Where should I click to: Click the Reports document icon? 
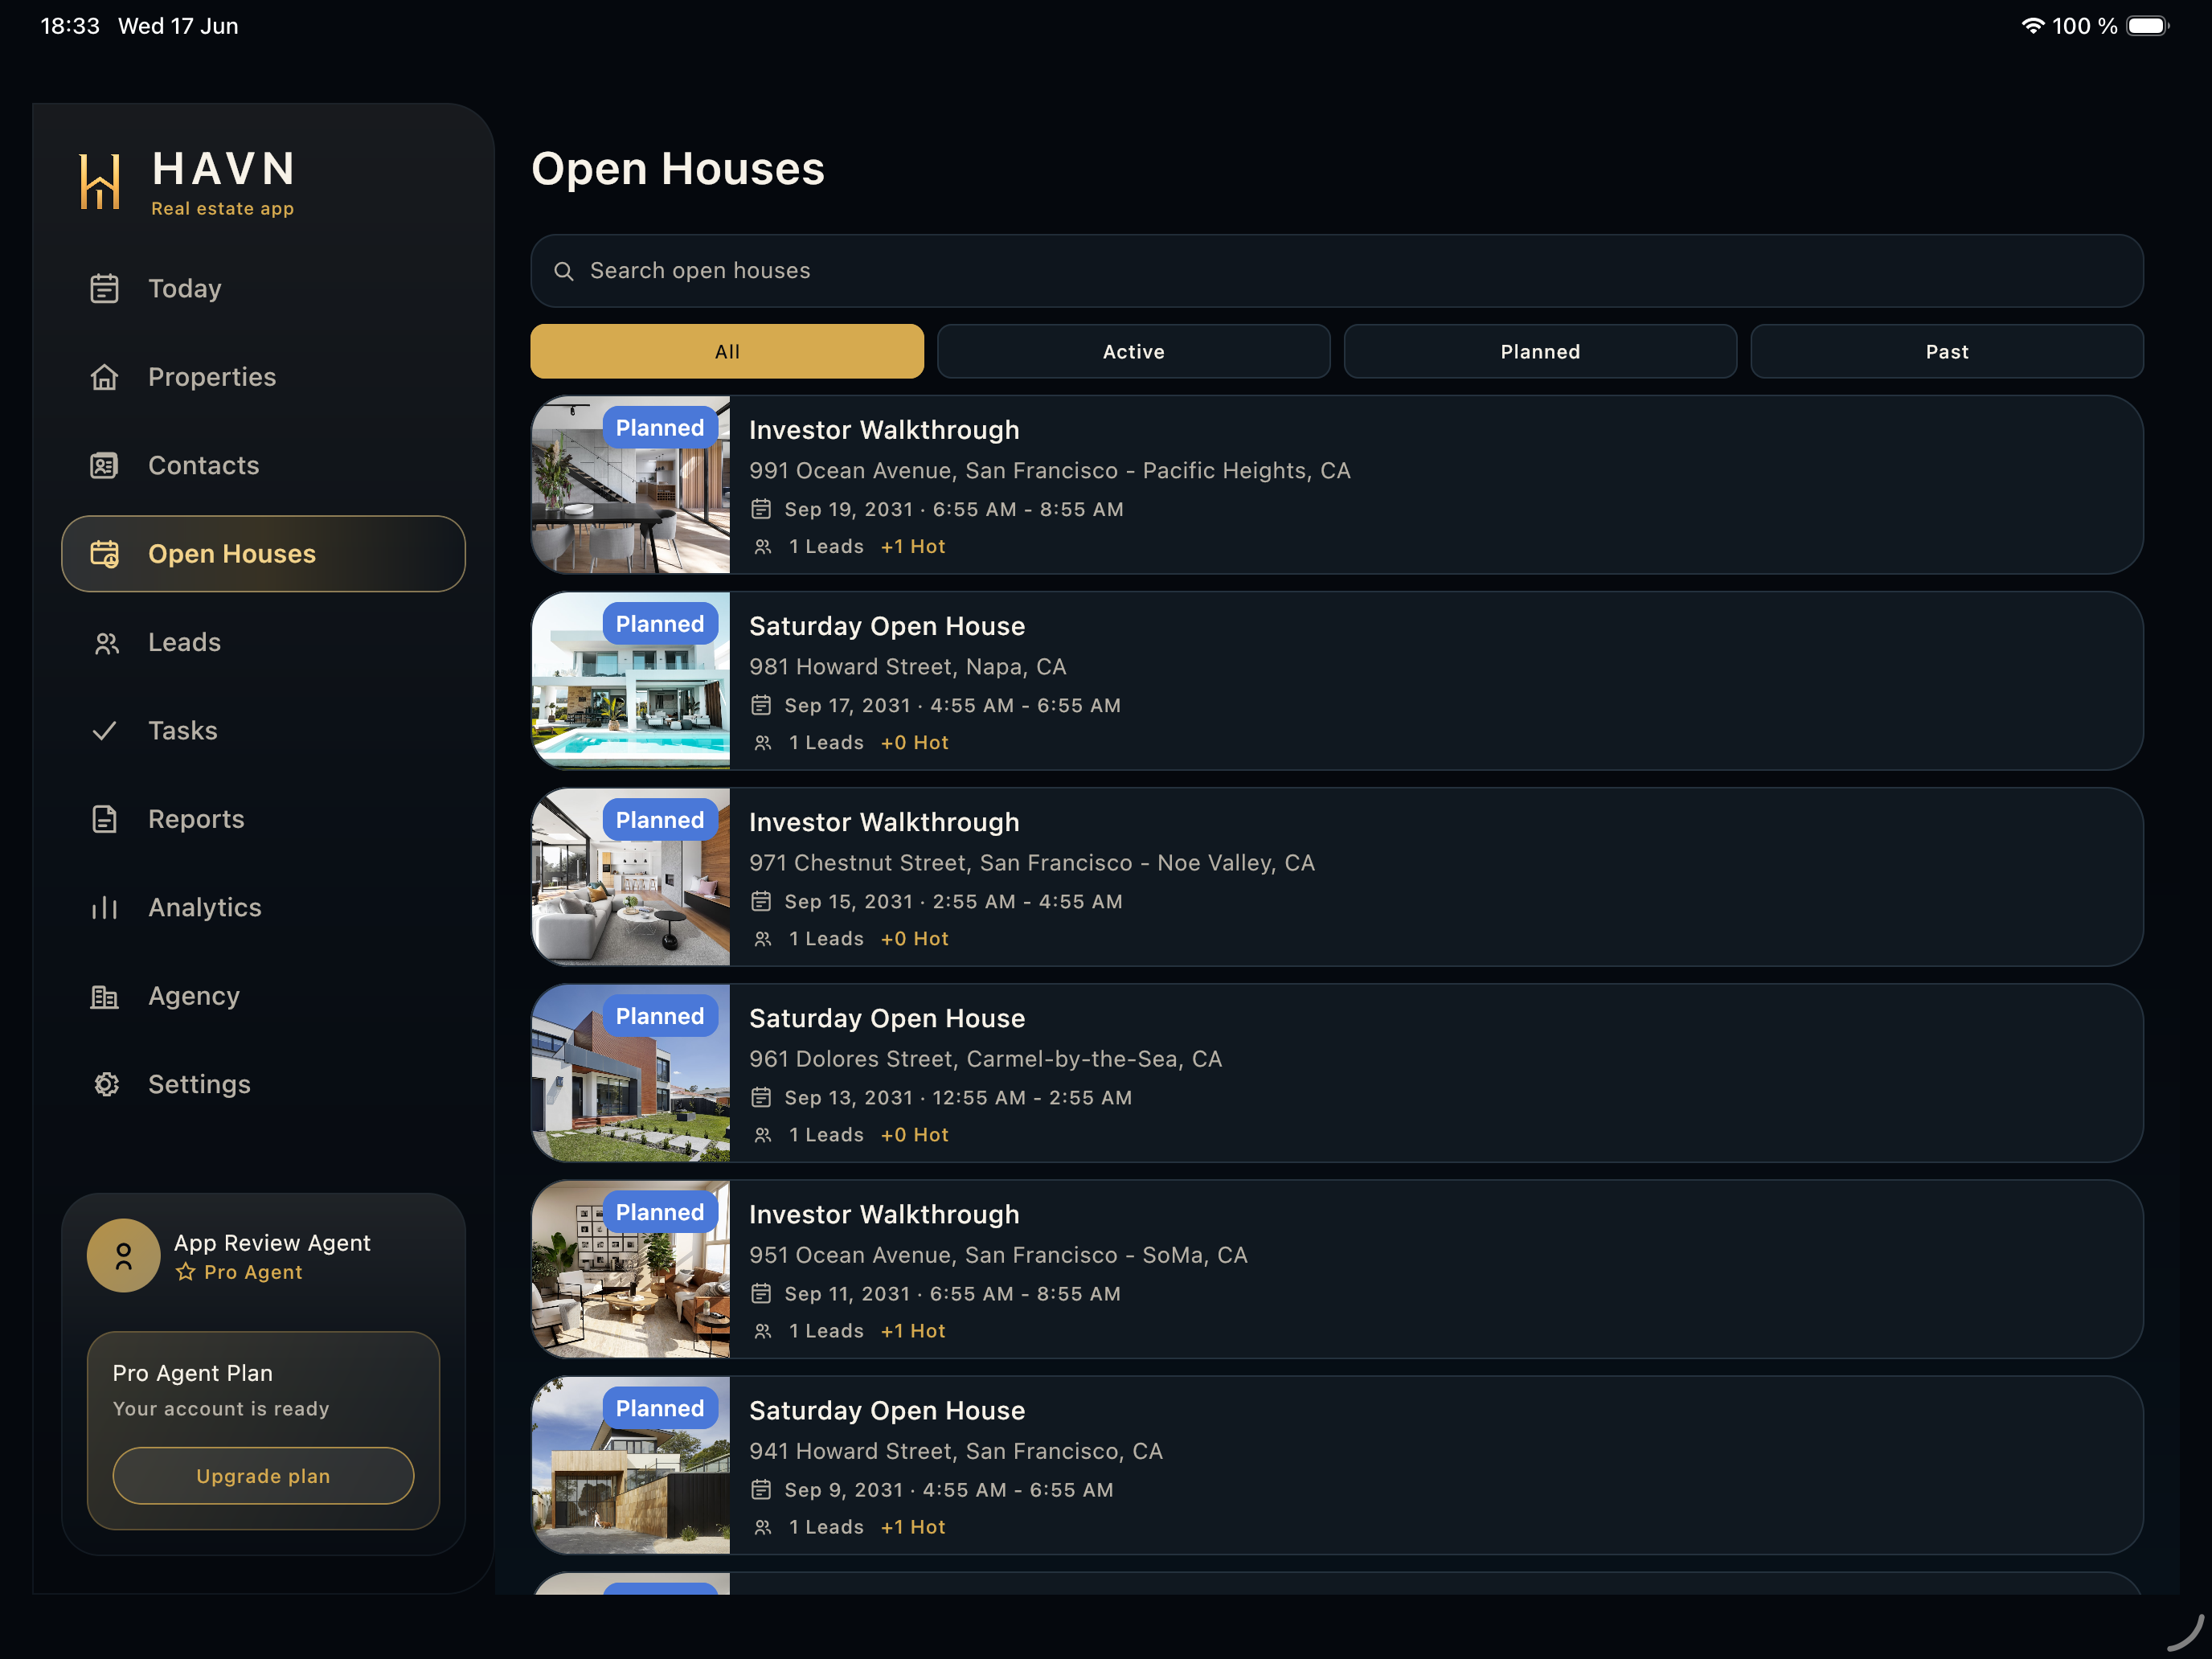(104, 820)
